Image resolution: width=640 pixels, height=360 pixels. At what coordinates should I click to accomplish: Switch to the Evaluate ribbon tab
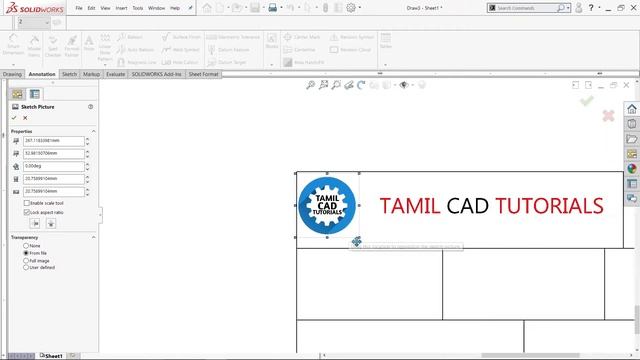[116, 74]
